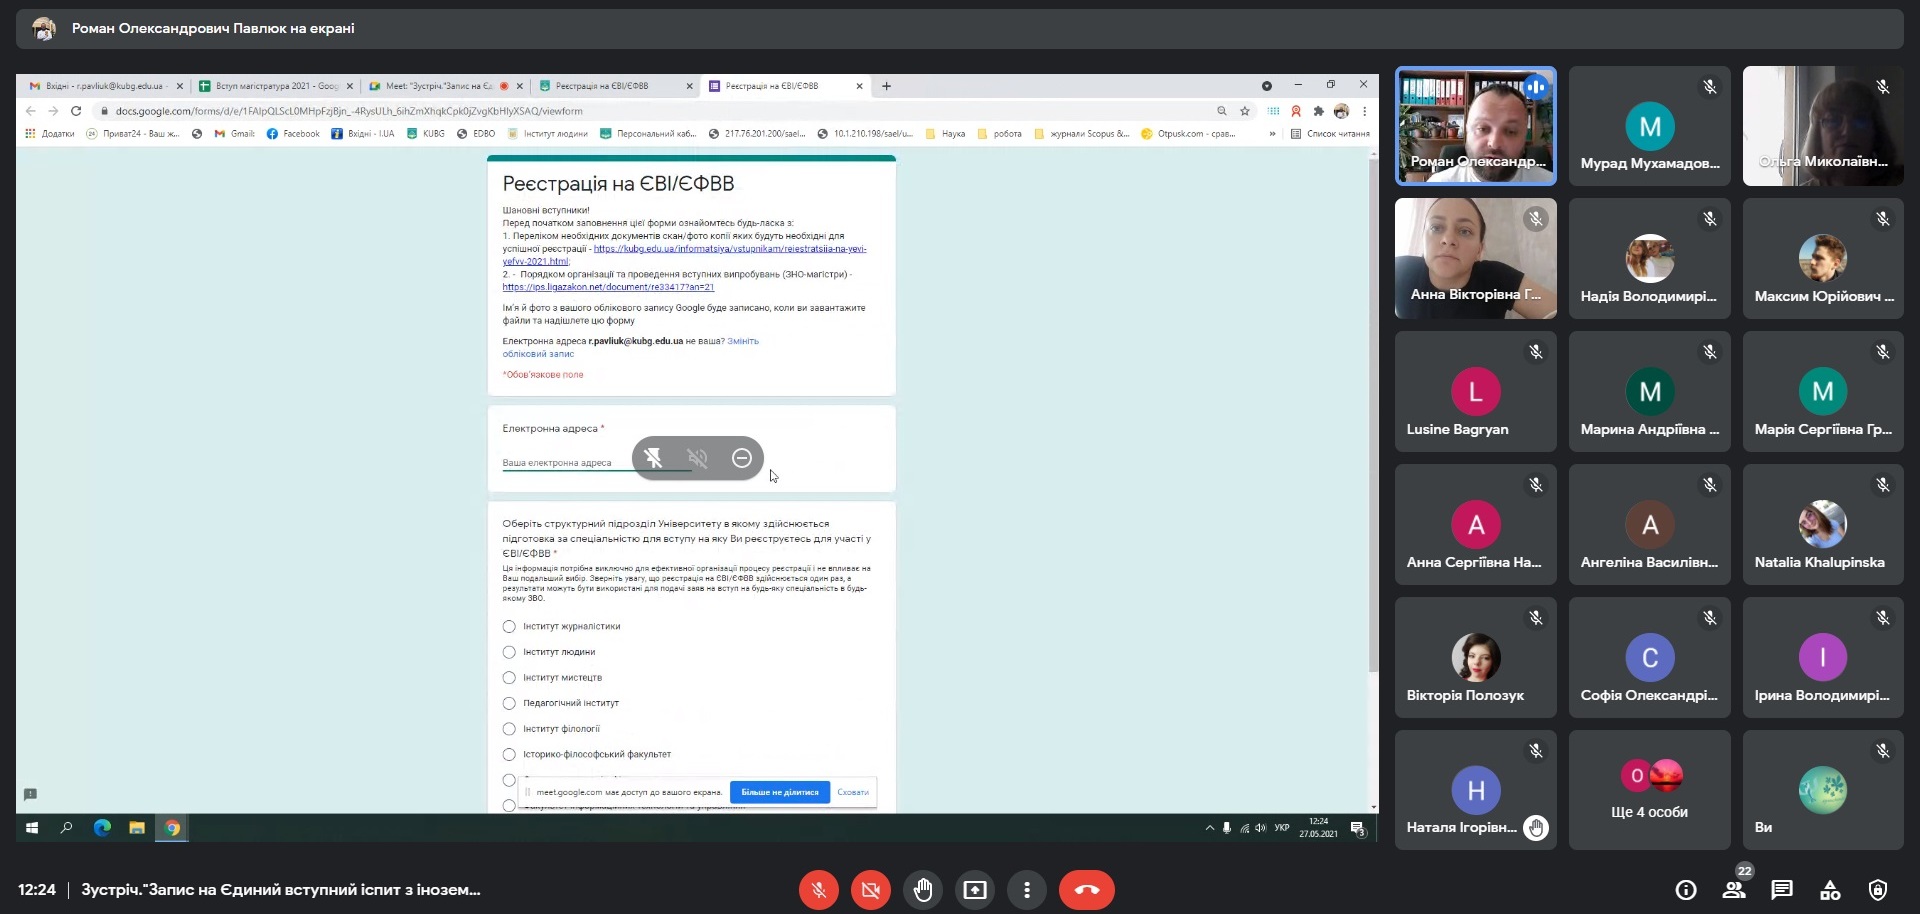Screen dimensions: 1920x914
Task: Open the chat panel
Action: tap(1782, 890)
